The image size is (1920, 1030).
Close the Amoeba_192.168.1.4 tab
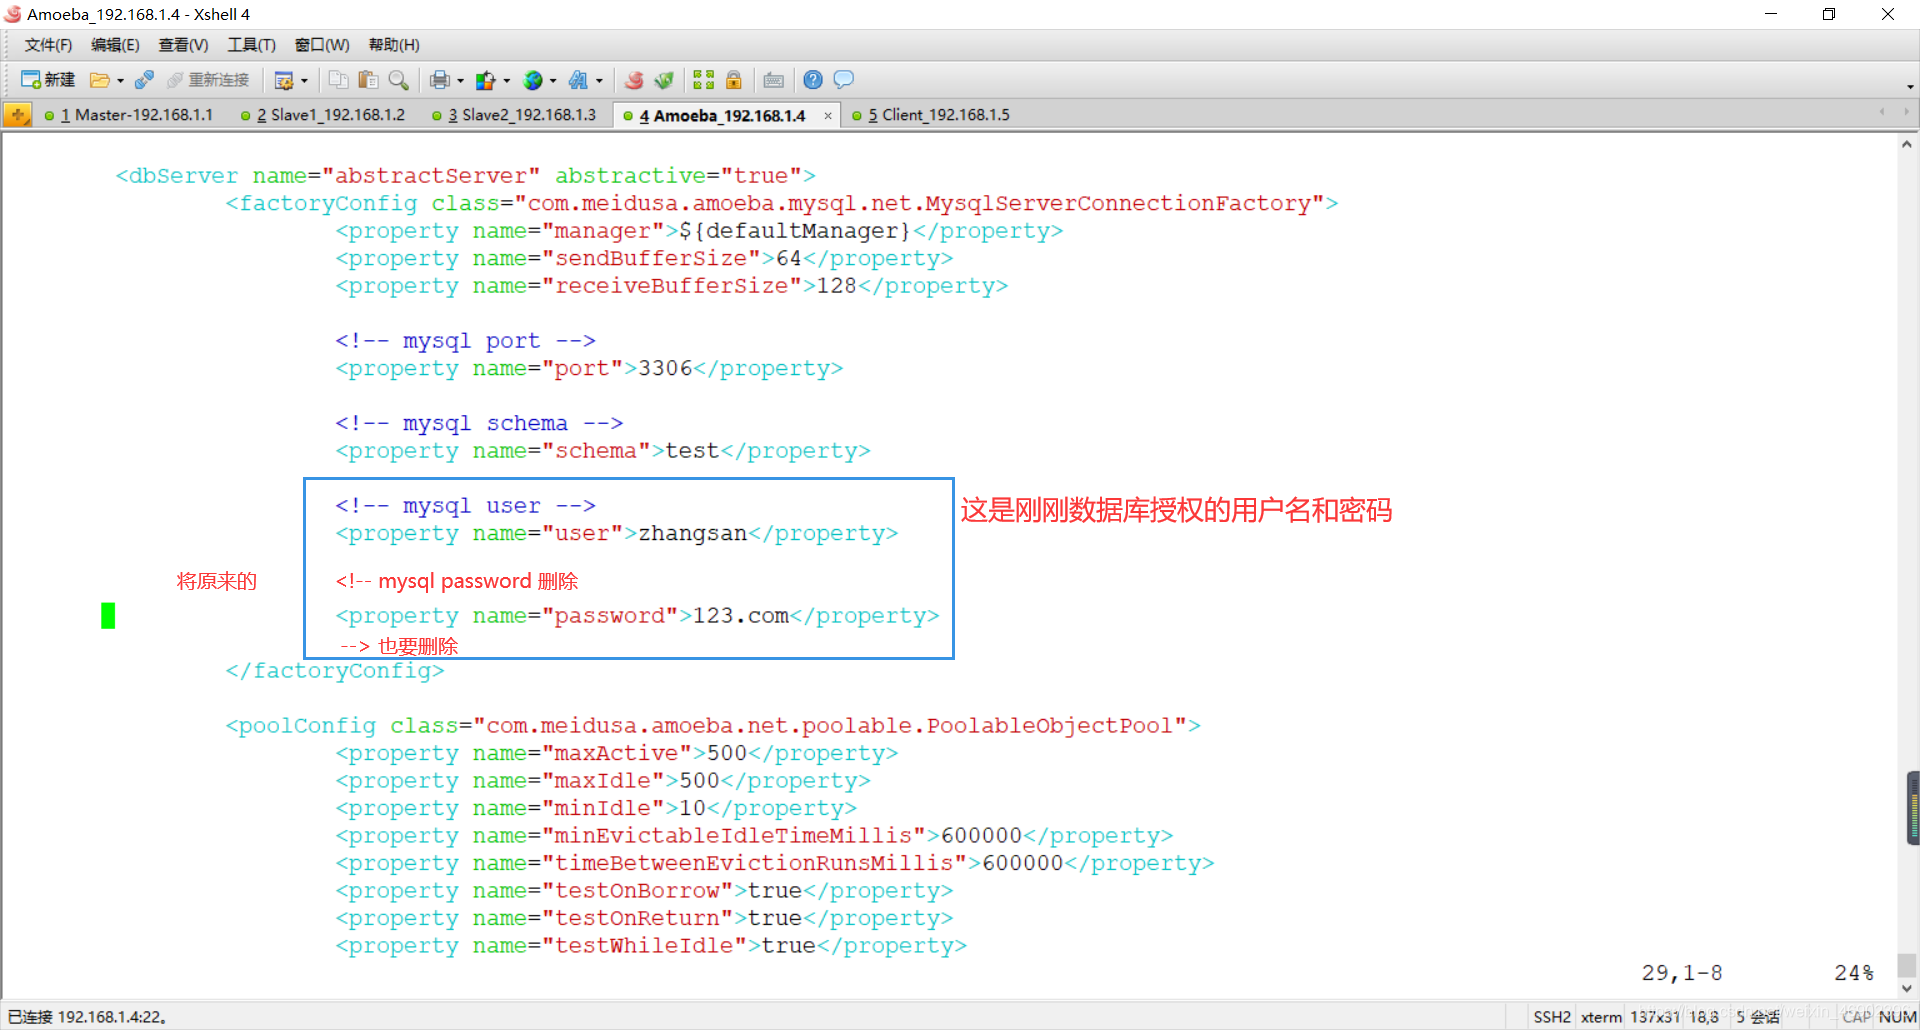(x=828, y=116)
